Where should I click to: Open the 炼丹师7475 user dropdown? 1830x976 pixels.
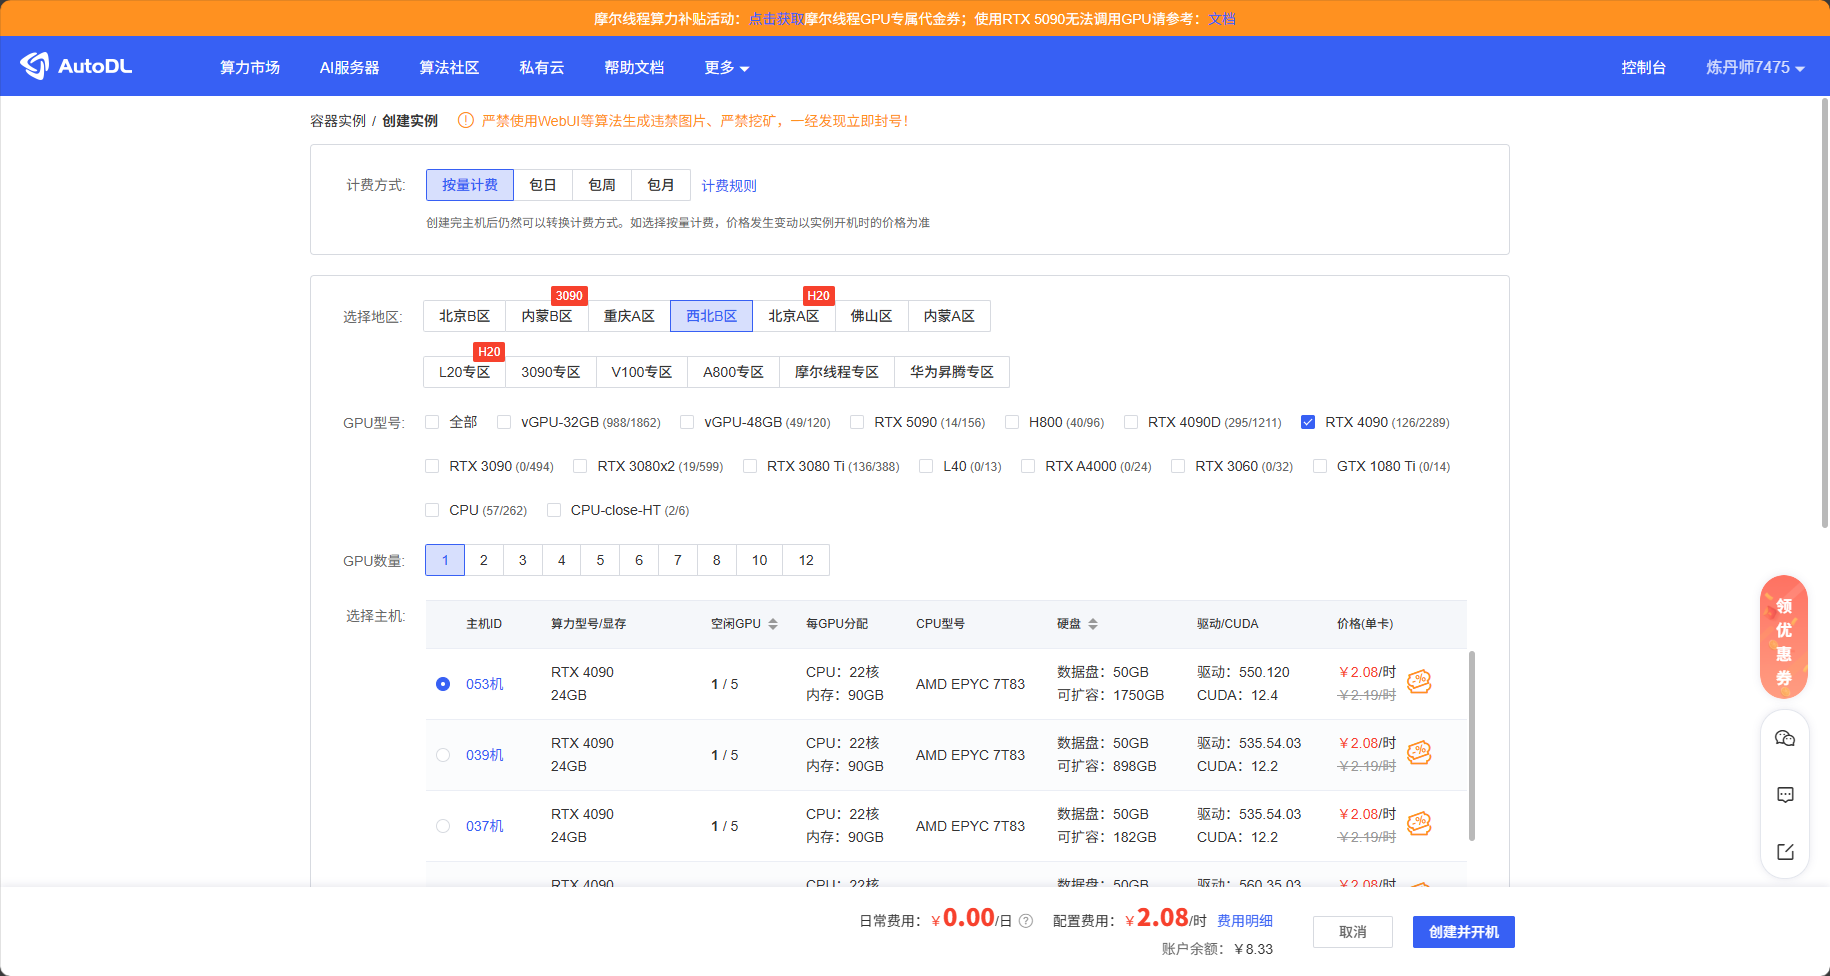pos(1755,67)
